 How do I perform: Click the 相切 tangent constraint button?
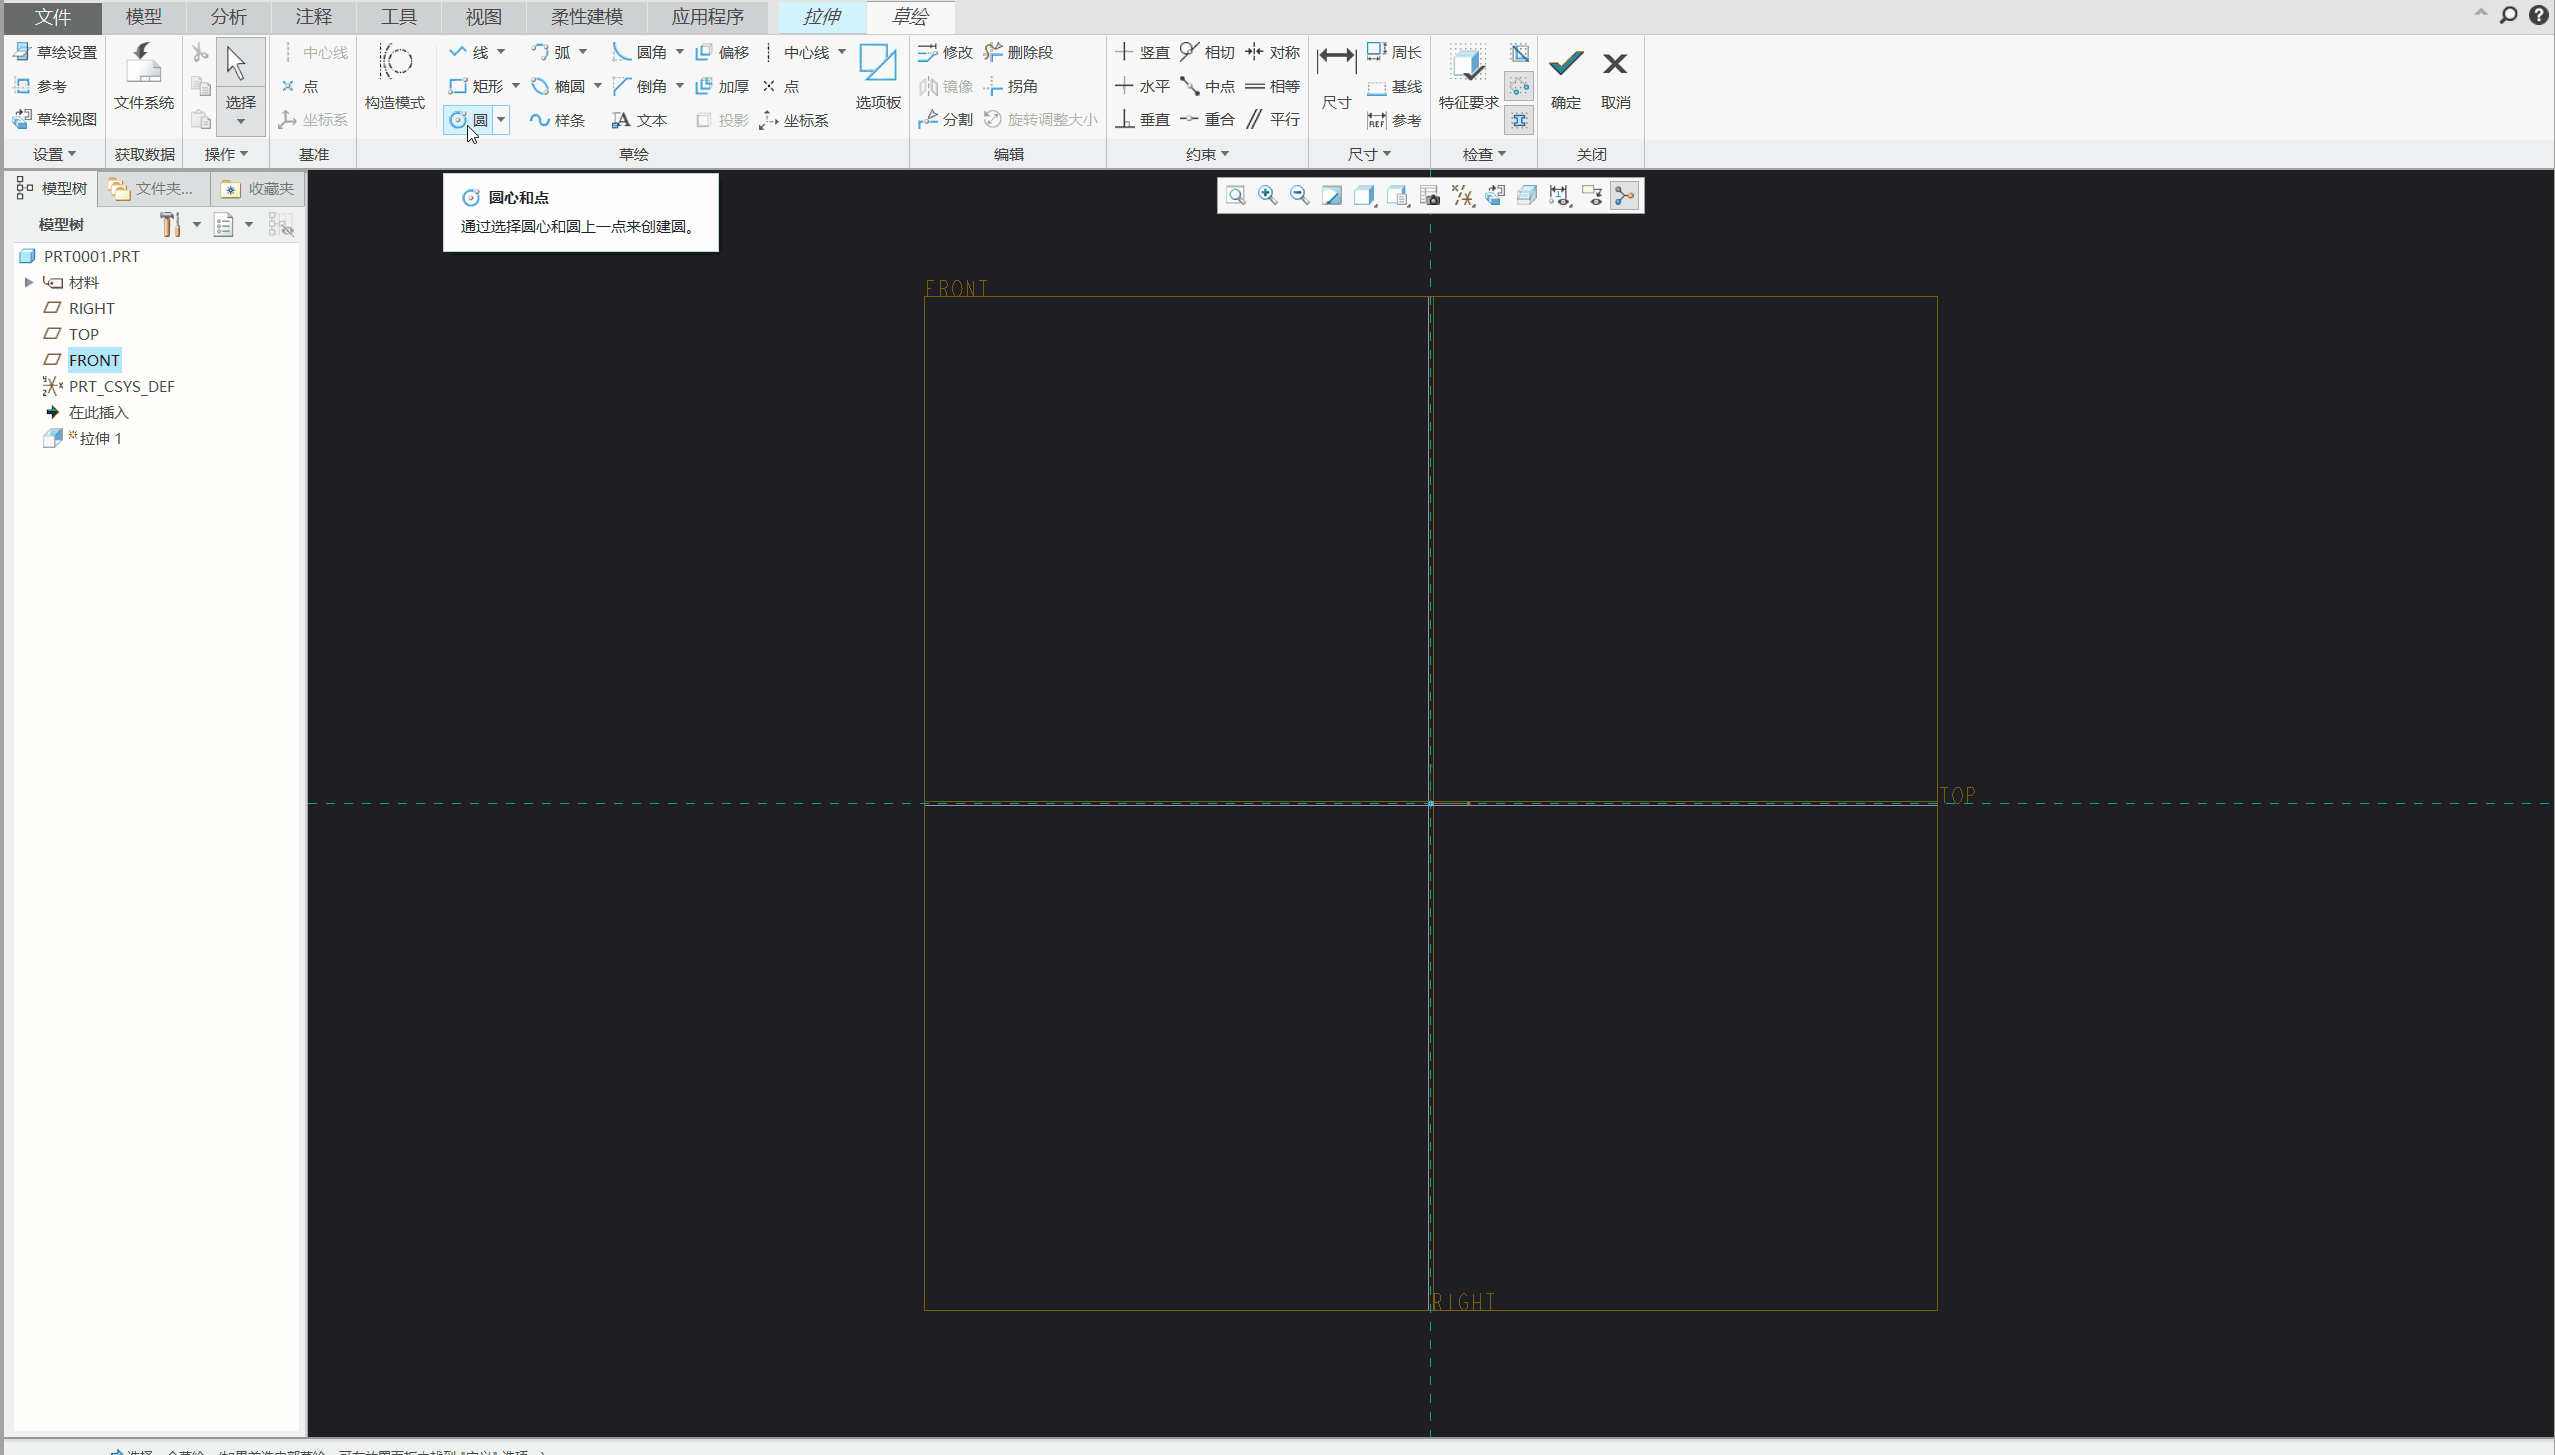tap(1207, 52)
